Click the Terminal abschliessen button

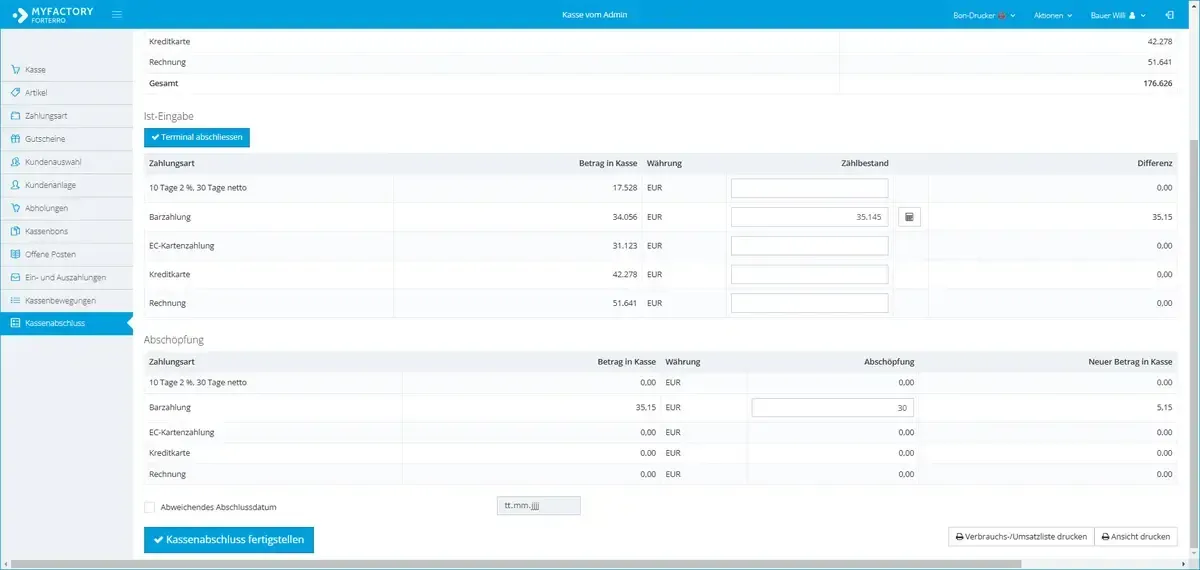pyautogui.click(x=197, y=137)
